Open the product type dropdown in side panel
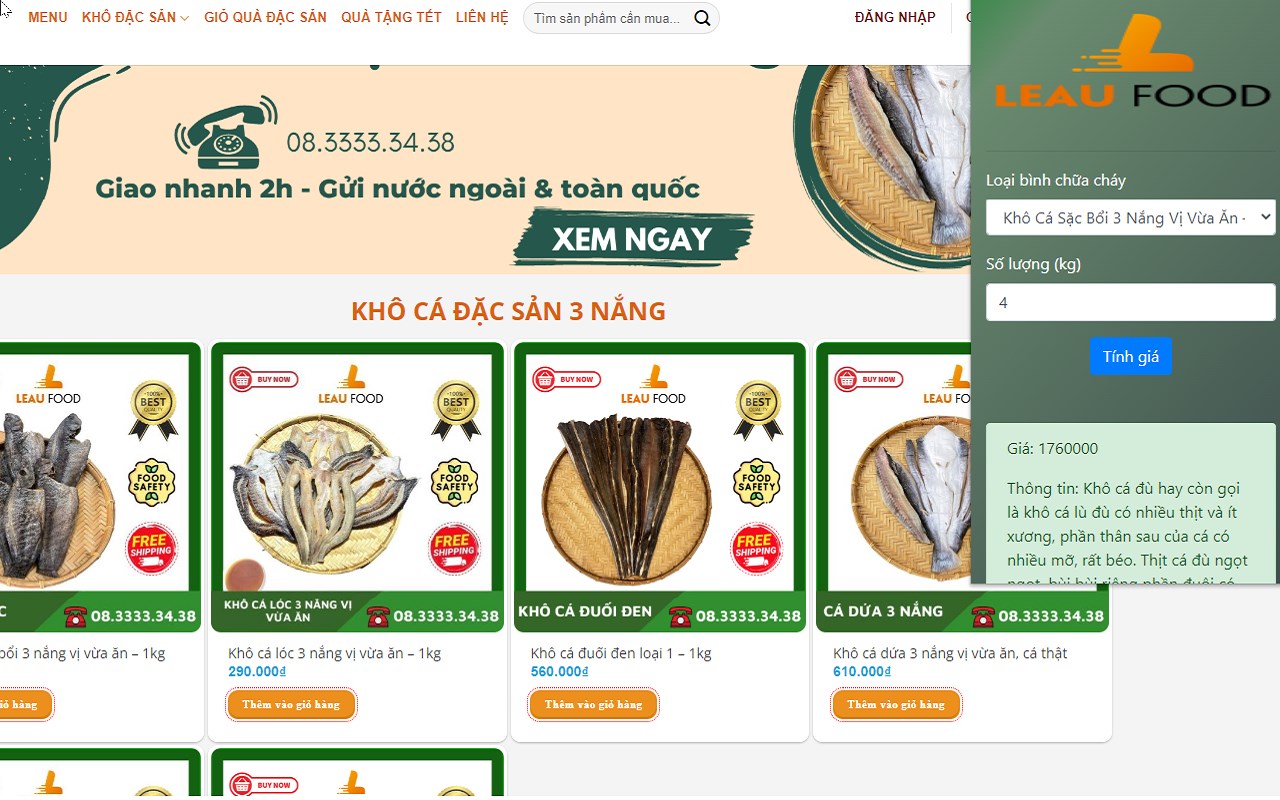The height and width of the screenshot is (800, 1280). (x=1131, y=217)
